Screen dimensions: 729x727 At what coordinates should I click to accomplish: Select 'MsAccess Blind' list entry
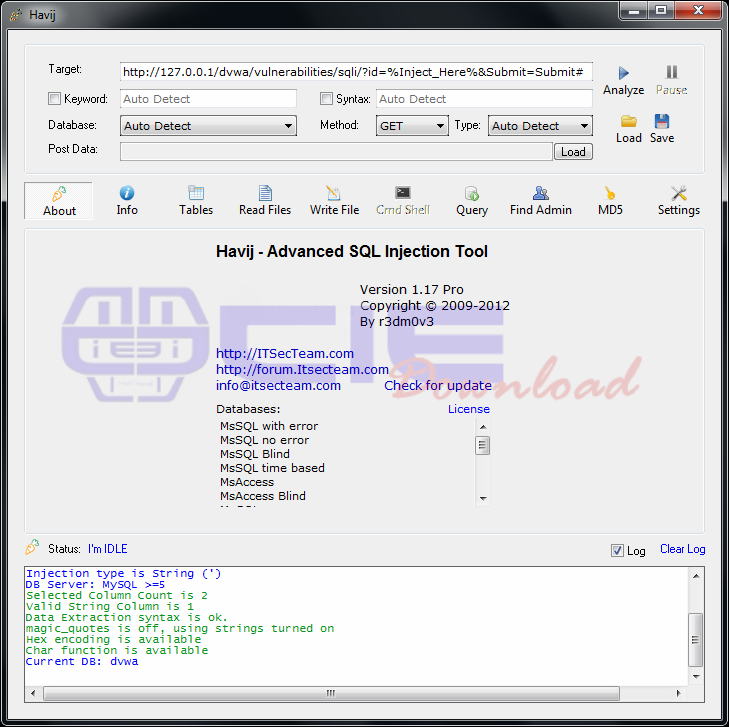(263, 496)
